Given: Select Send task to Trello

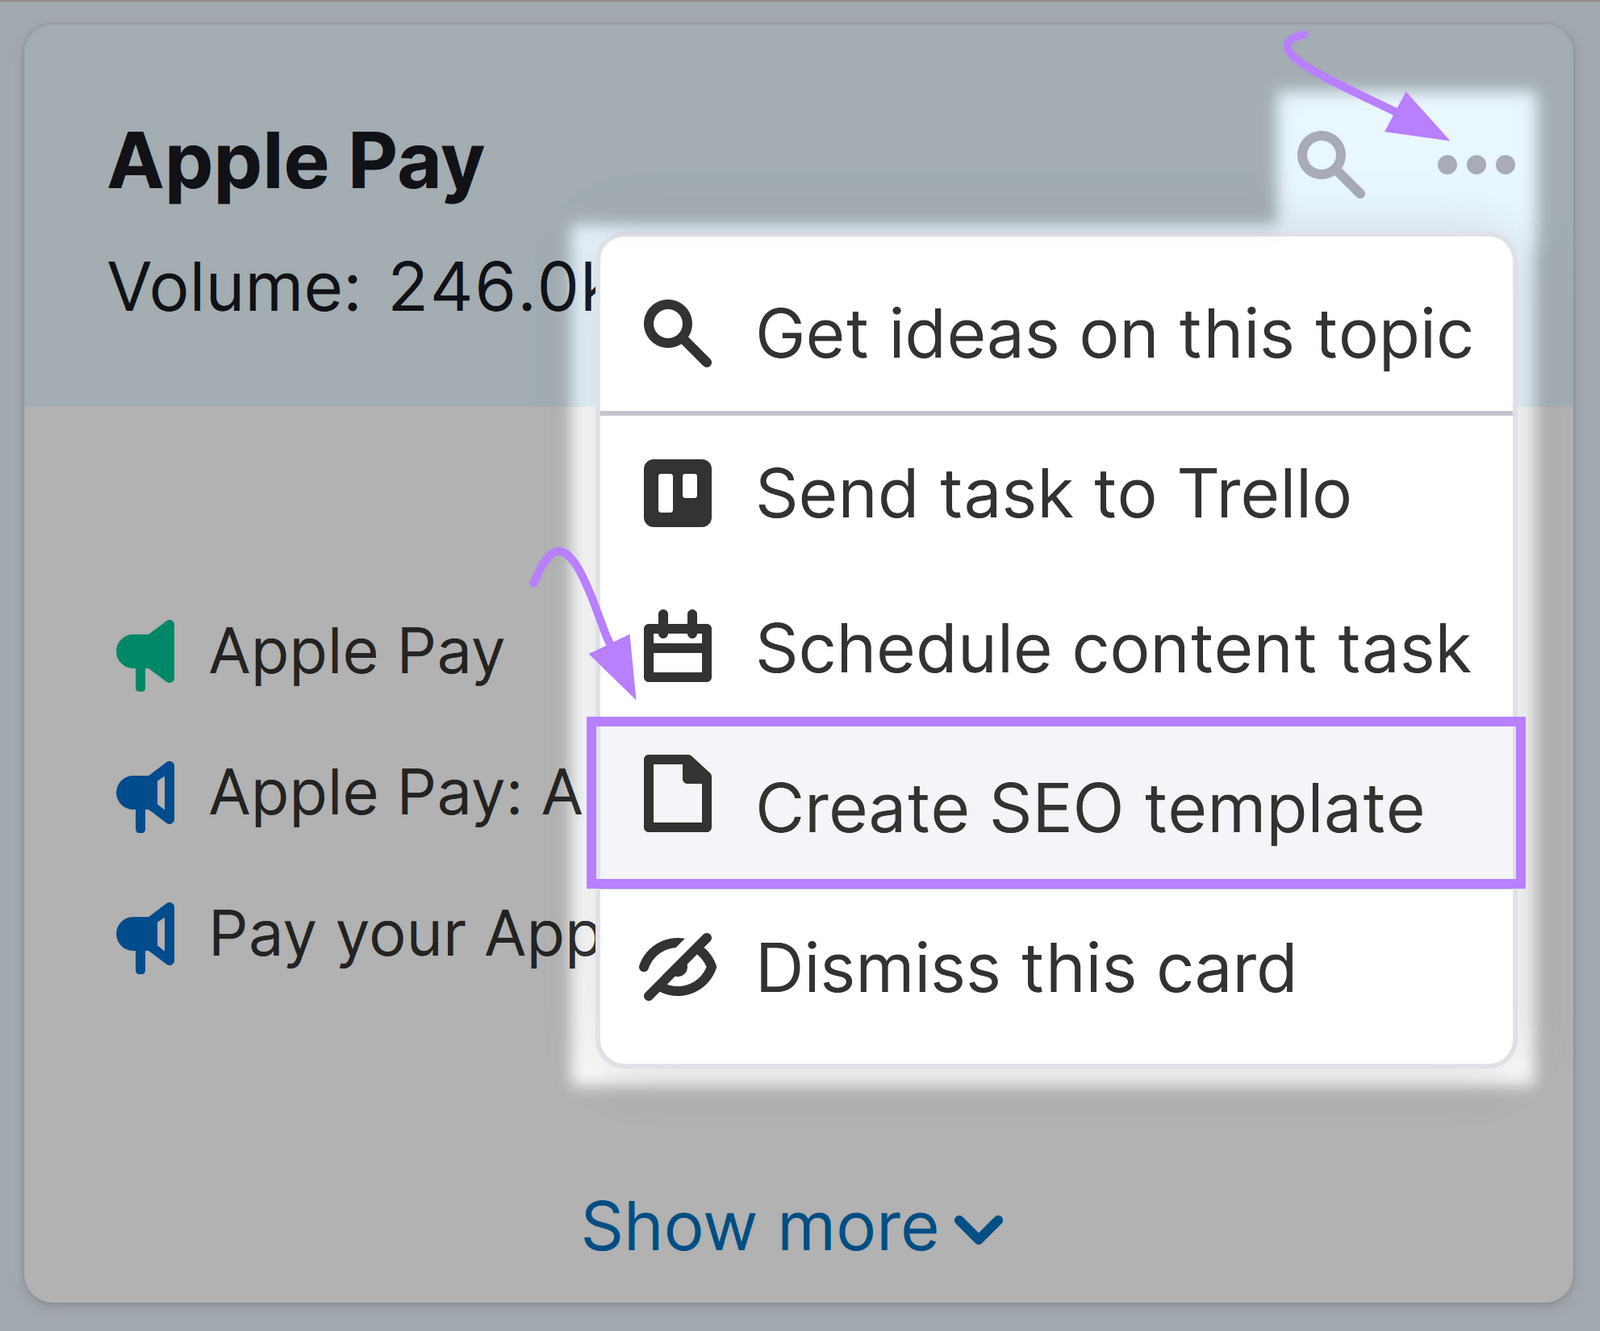Looking at the screenshot, I should [1051, 493].
